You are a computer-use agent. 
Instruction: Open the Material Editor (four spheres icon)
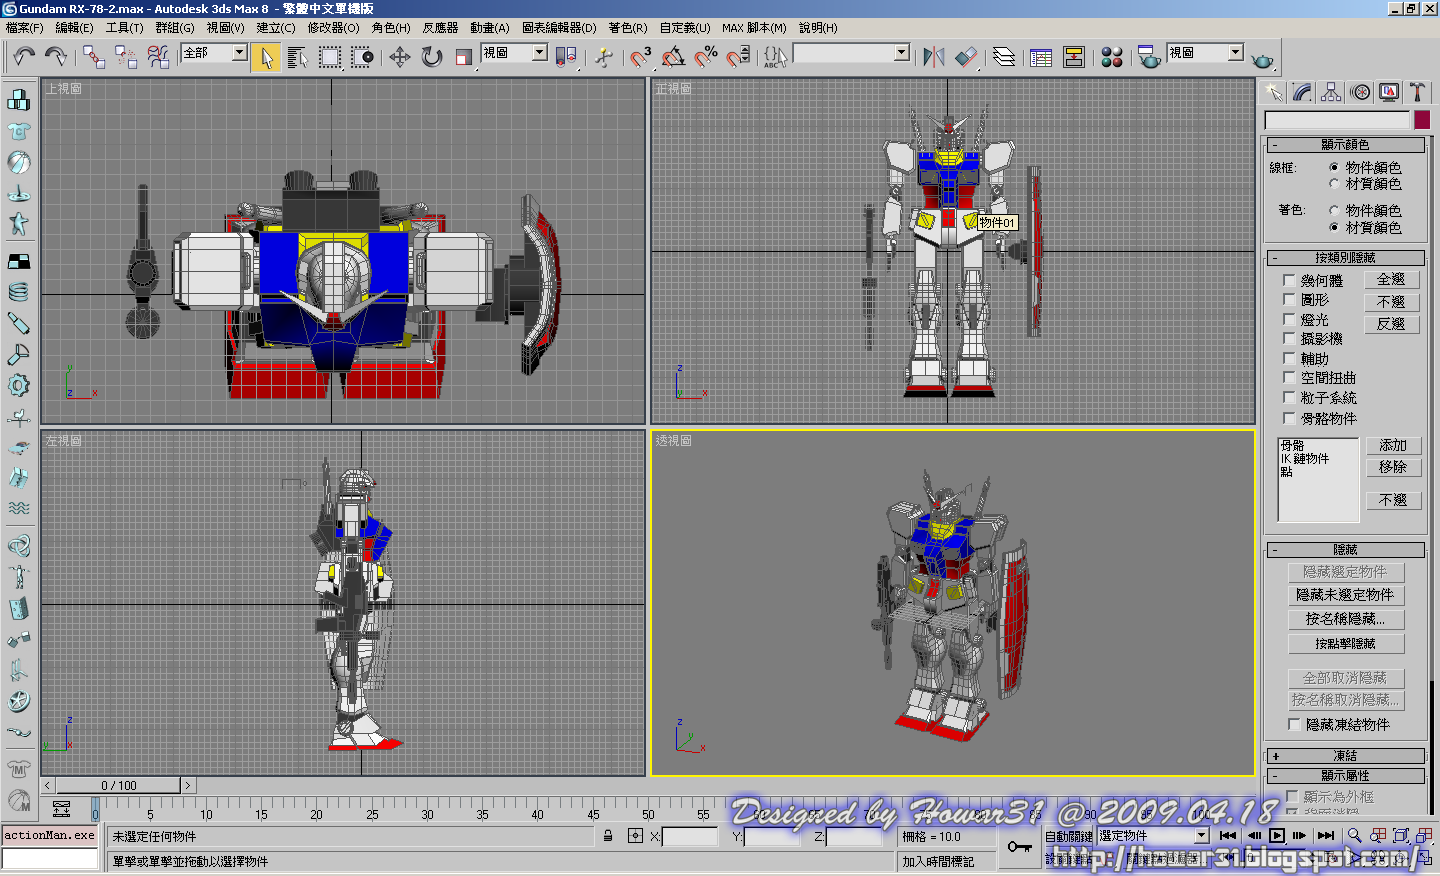[x=1112, y=57]
